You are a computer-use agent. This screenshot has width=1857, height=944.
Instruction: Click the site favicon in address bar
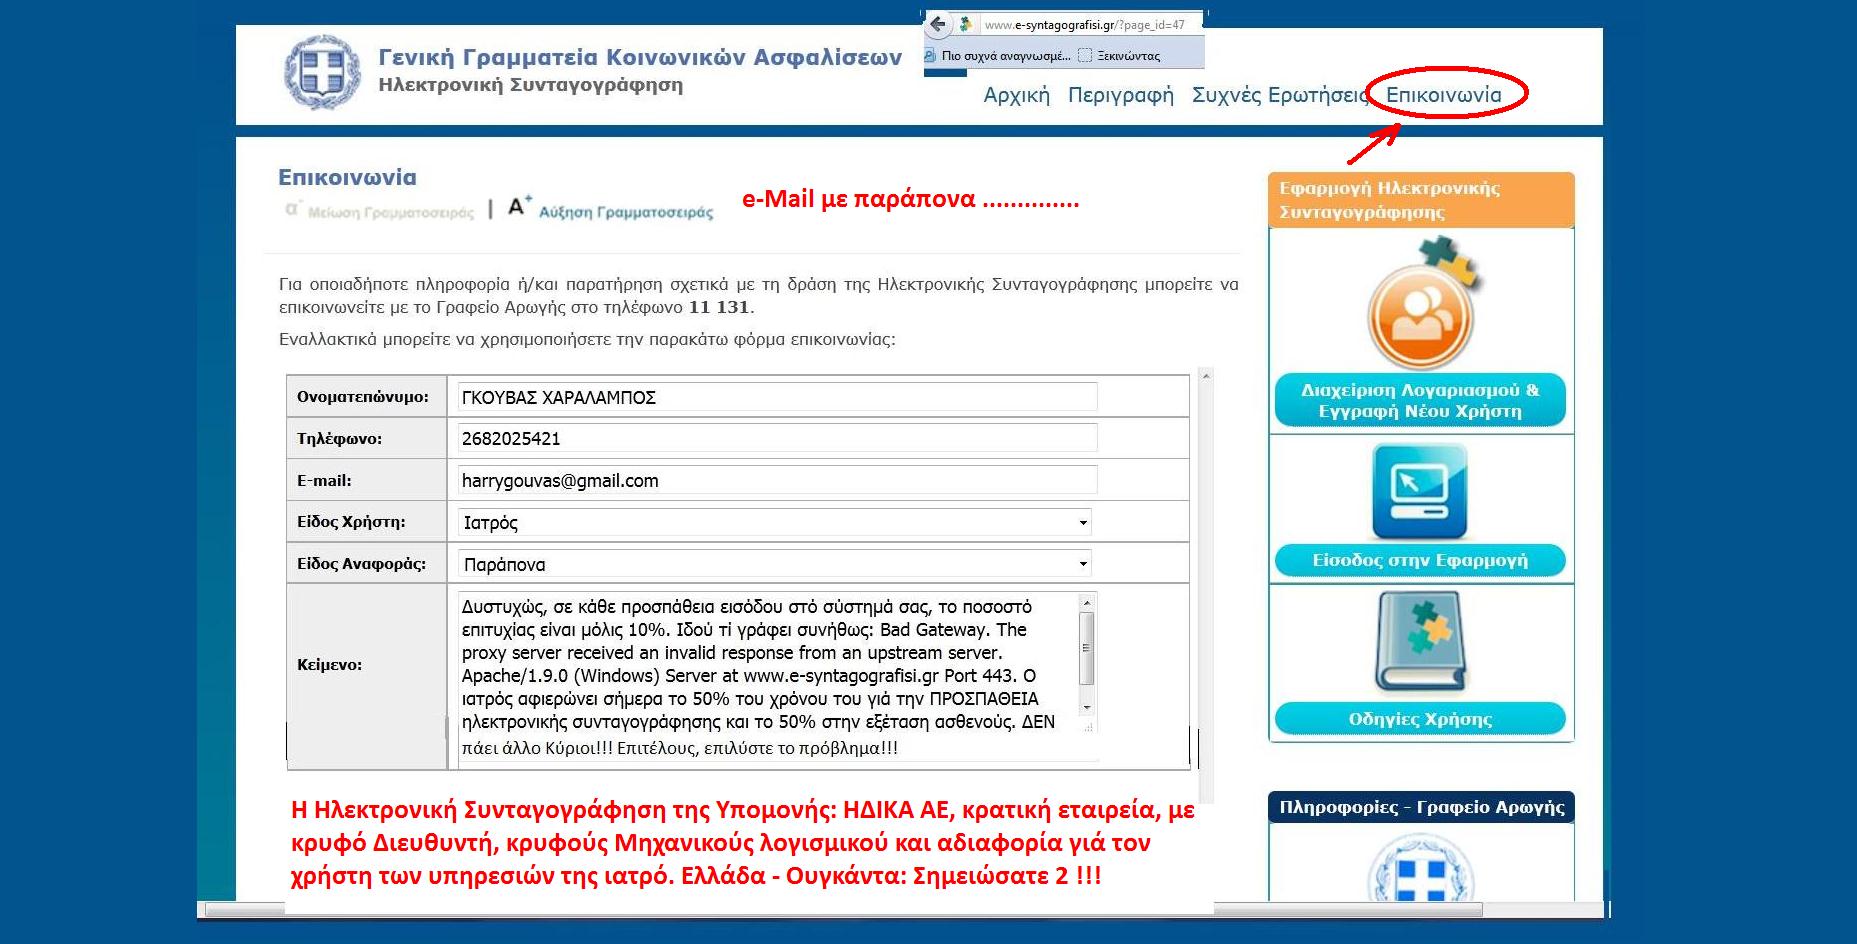[x=965, y=24]
